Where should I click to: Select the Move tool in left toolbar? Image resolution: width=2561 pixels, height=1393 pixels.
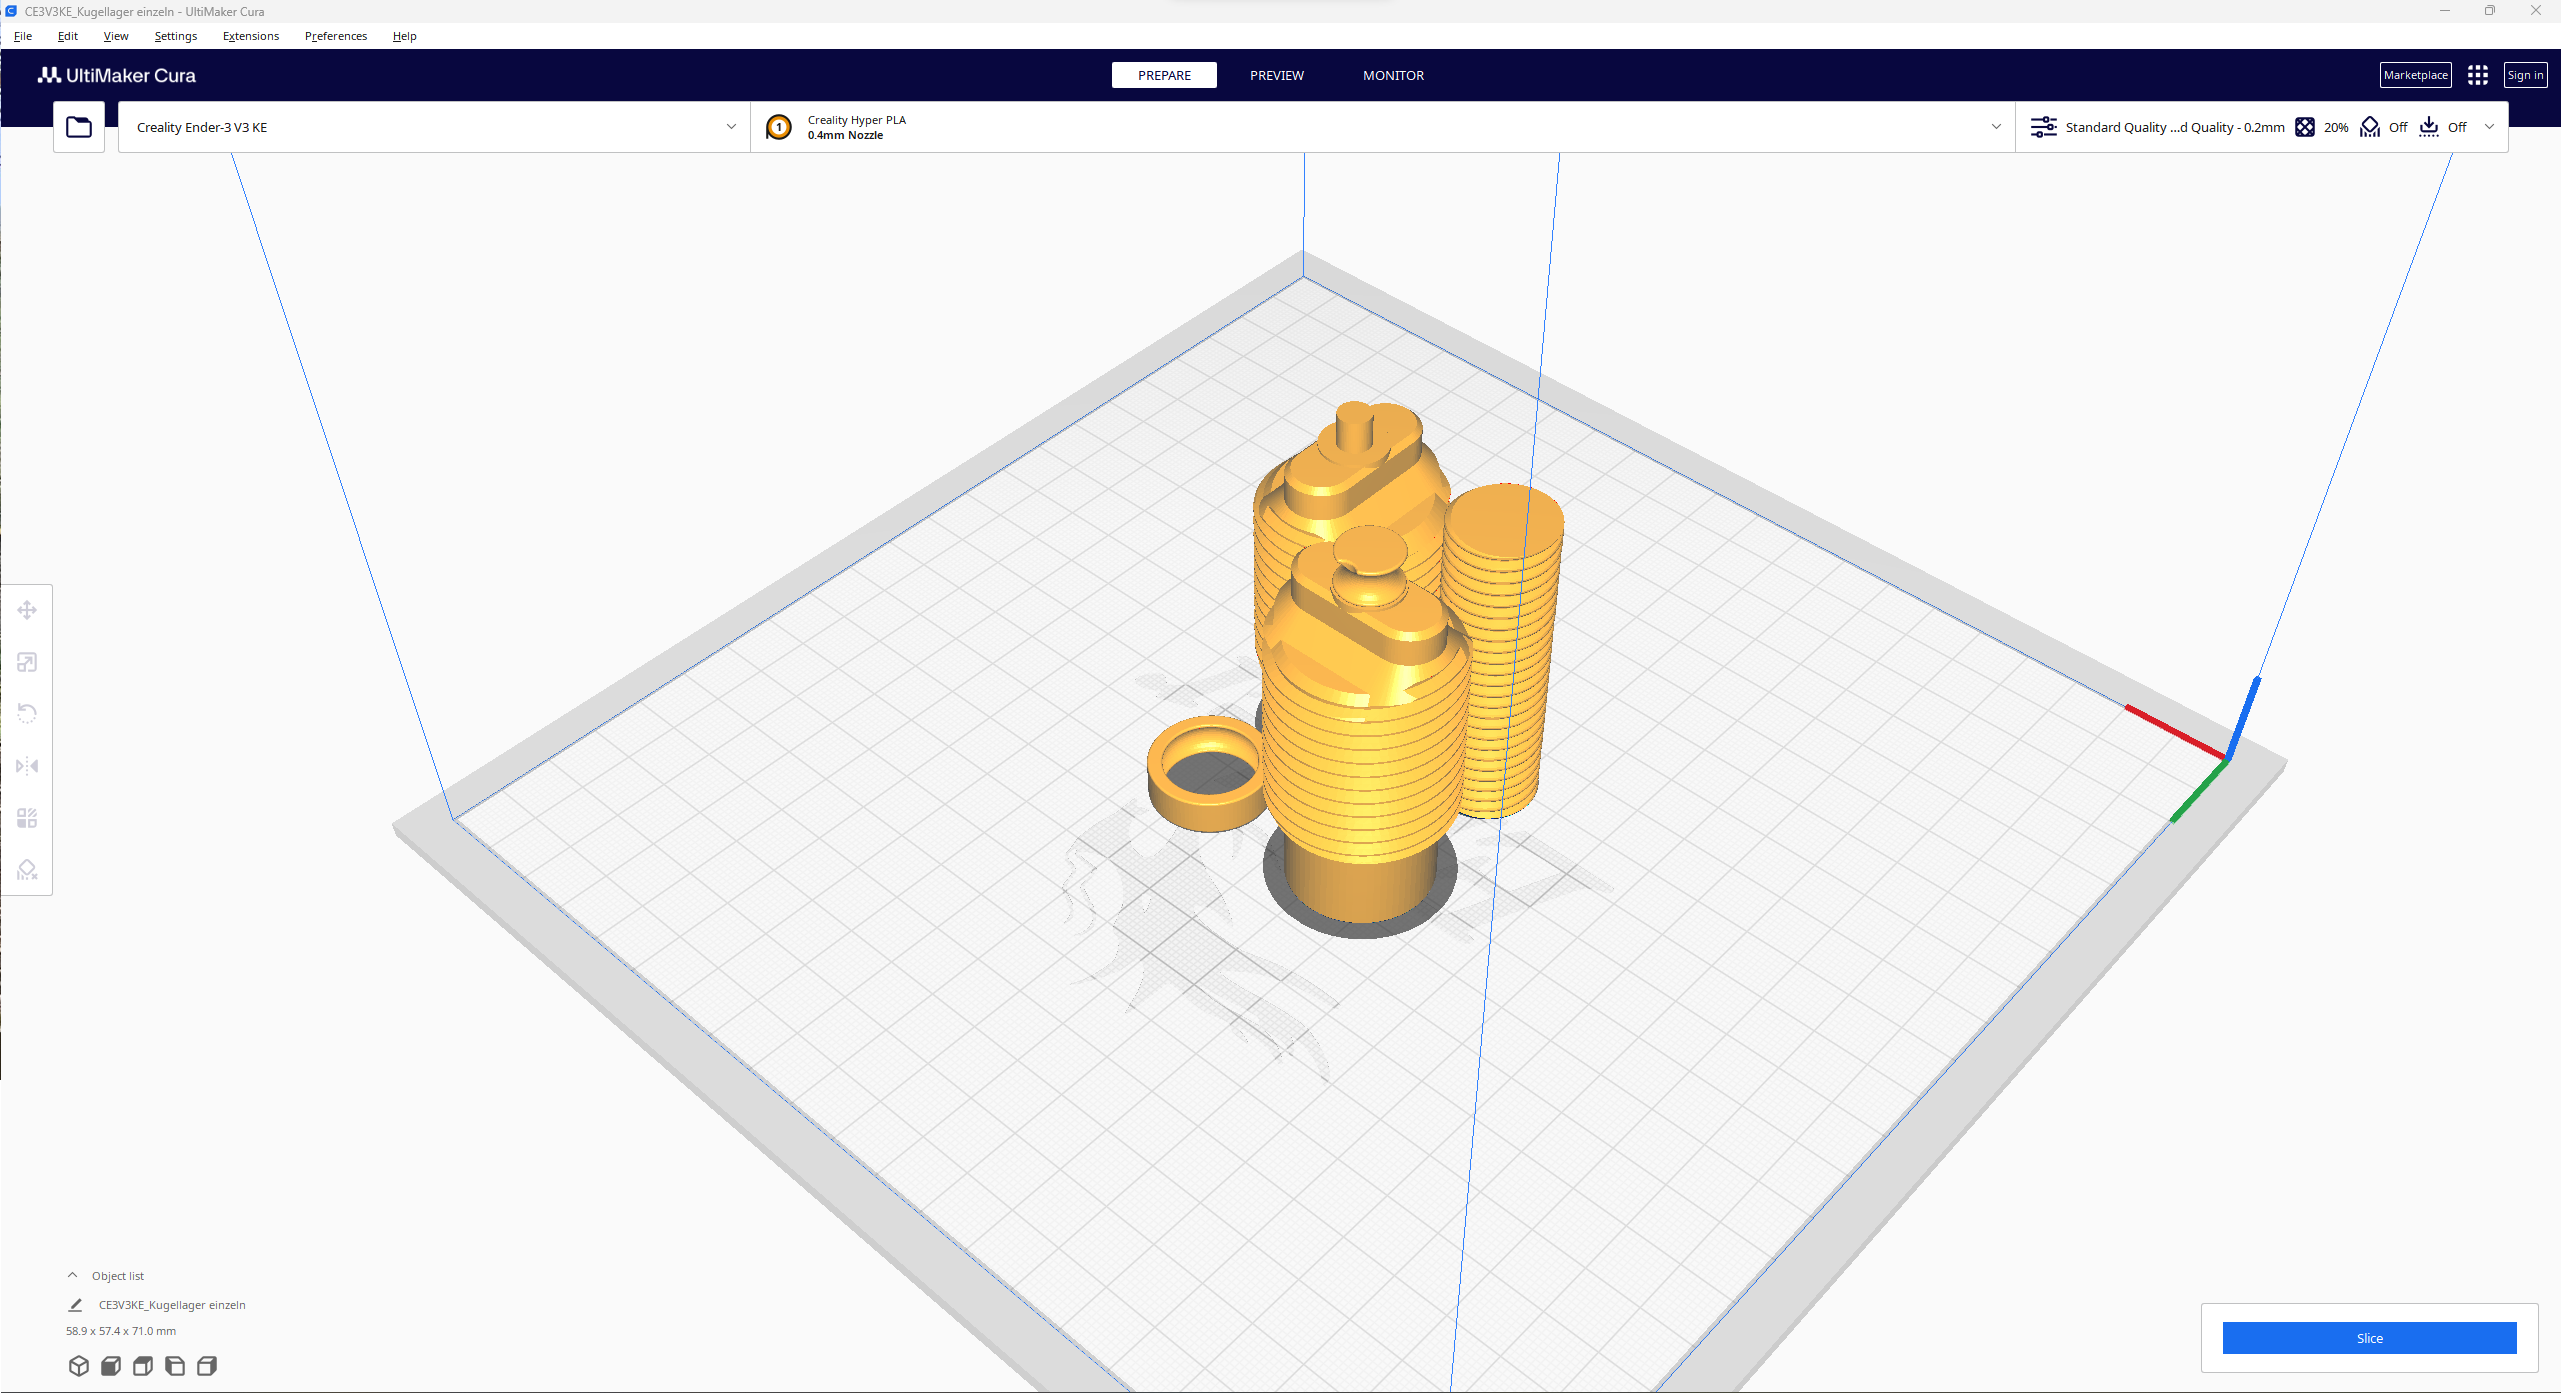pyautogui.click(x=27, y=610)
